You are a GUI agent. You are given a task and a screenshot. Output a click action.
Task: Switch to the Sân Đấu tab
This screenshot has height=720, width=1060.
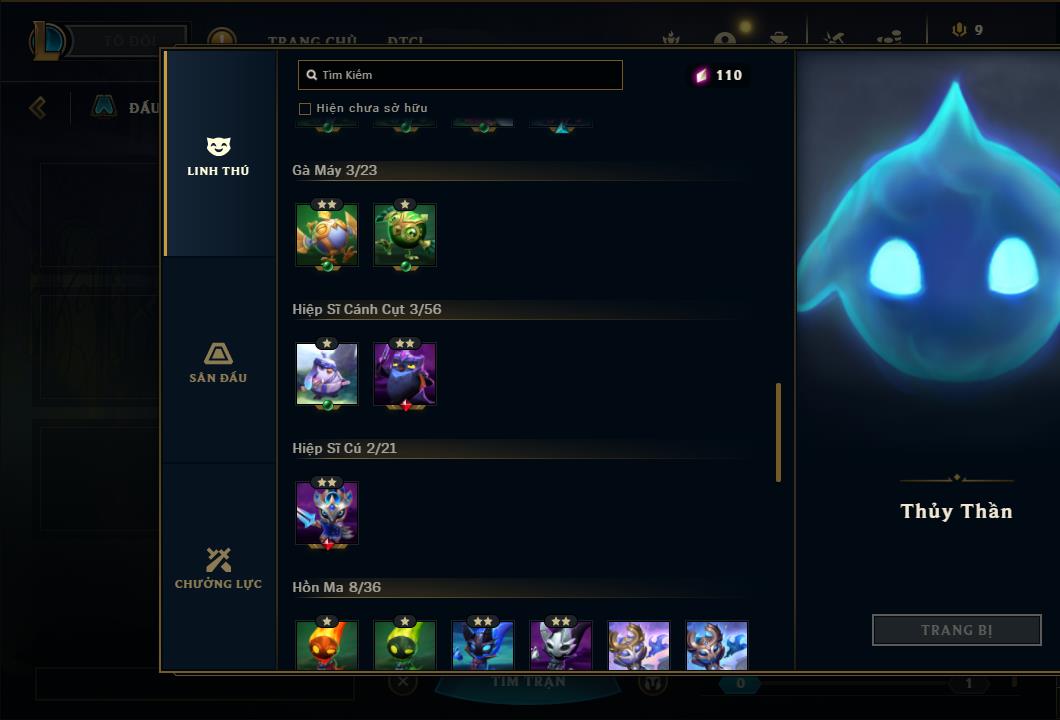[x=218, y=362]
